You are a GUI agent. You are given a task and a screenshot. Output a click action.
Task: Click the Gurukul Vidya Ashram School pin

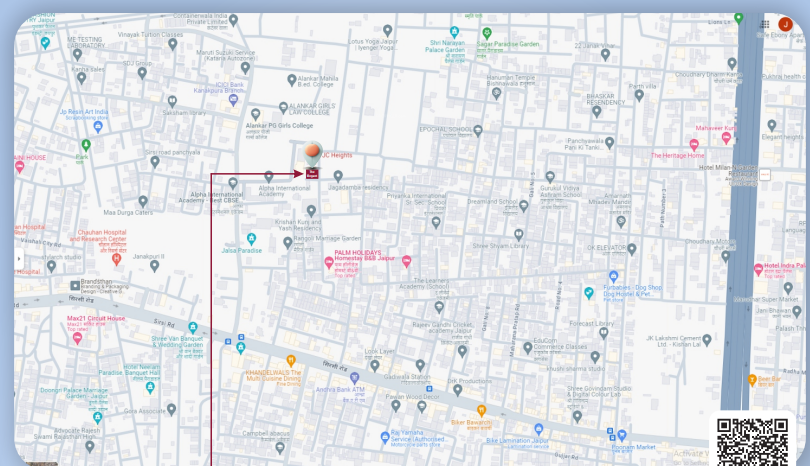550,177
